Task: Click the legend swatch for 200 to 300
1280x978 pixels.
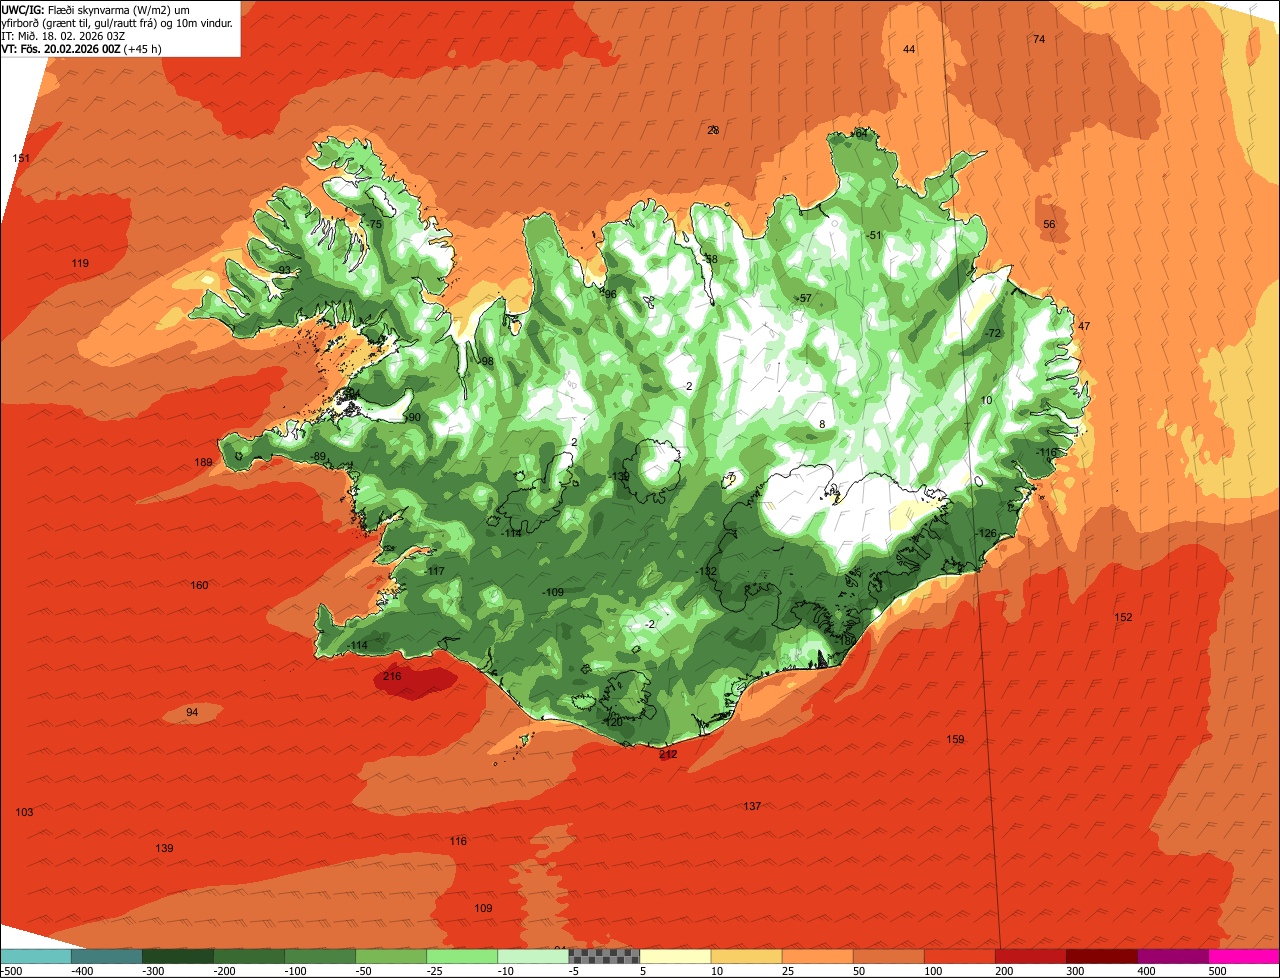Action: 1030,956
